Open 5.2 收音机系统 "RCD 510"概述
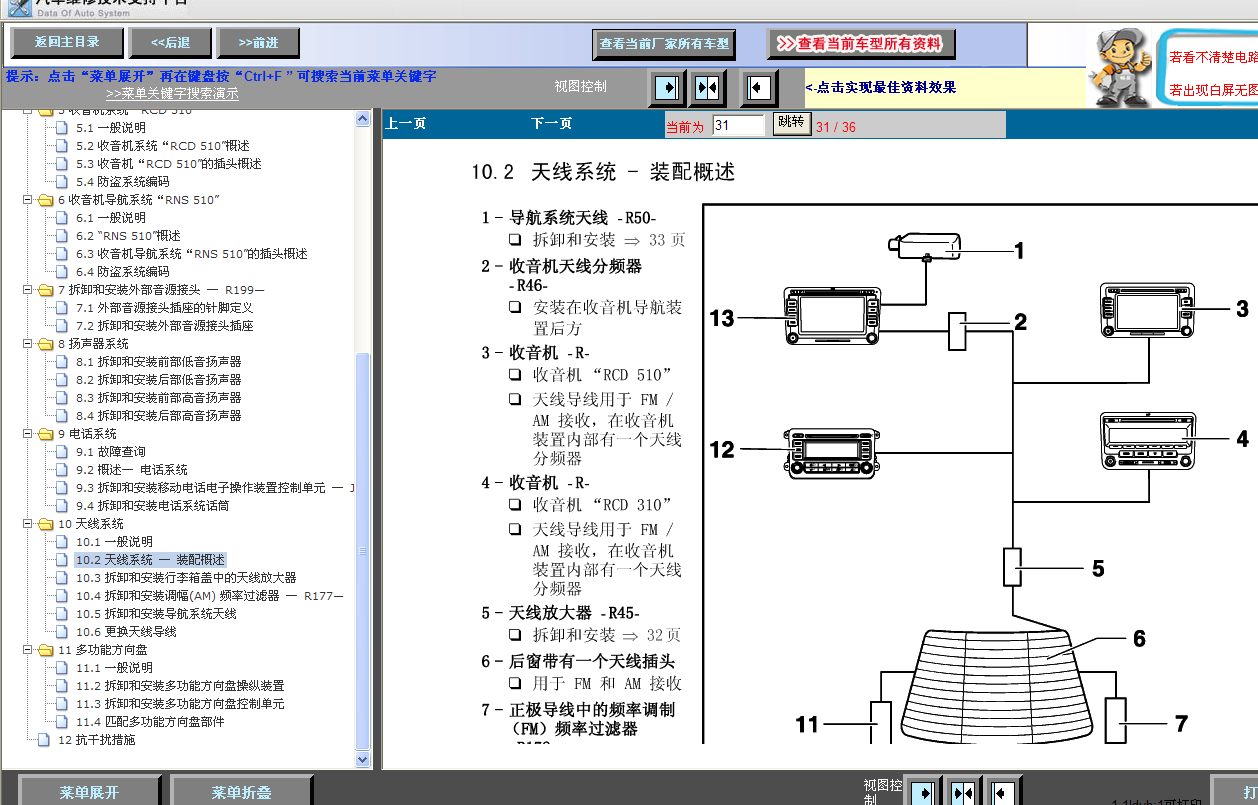Screen dimensions: 1258x805 (162, 146)
